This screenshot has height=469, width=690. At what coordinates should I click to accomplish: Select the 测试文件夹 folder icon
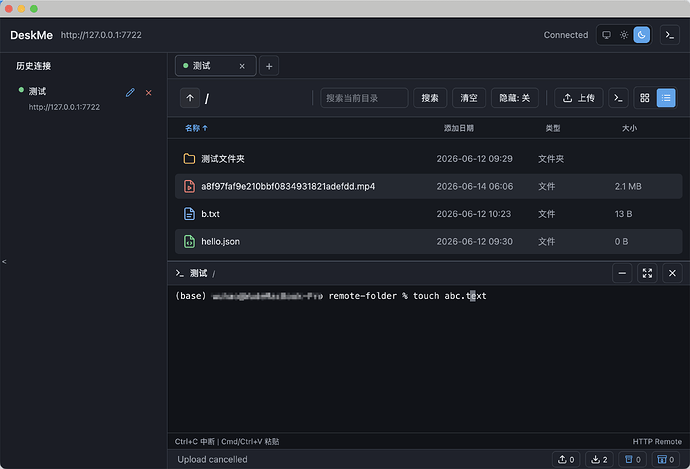[189, 159]
